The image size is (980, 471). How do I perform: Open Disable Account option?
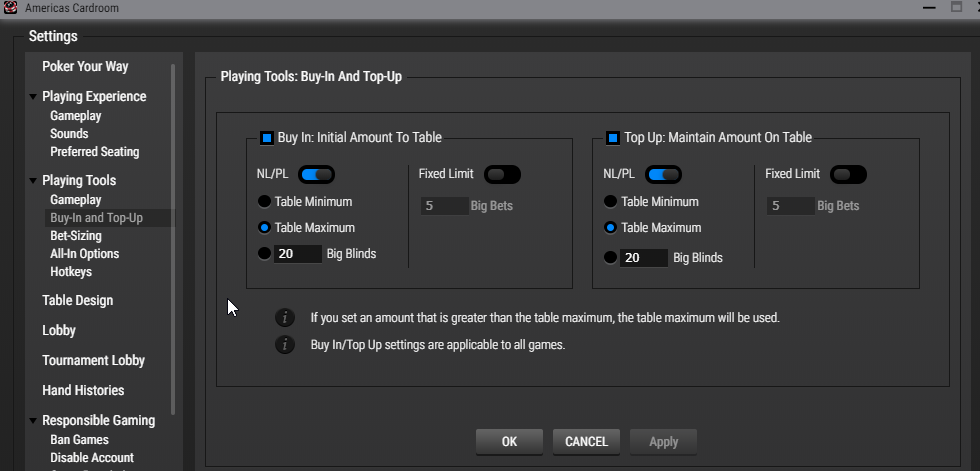point(92,458)
